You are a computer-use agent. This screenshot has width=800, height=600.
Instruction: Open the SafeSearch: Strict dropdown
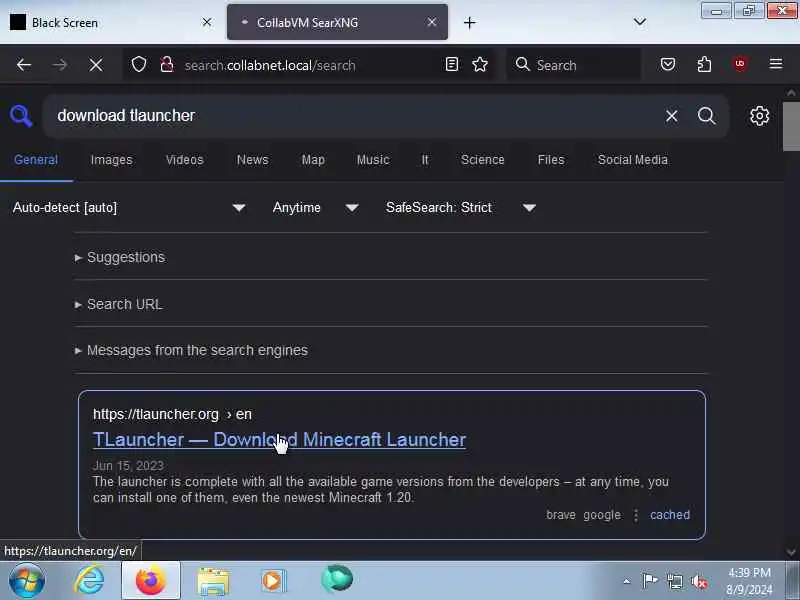(x=461, y=208)
